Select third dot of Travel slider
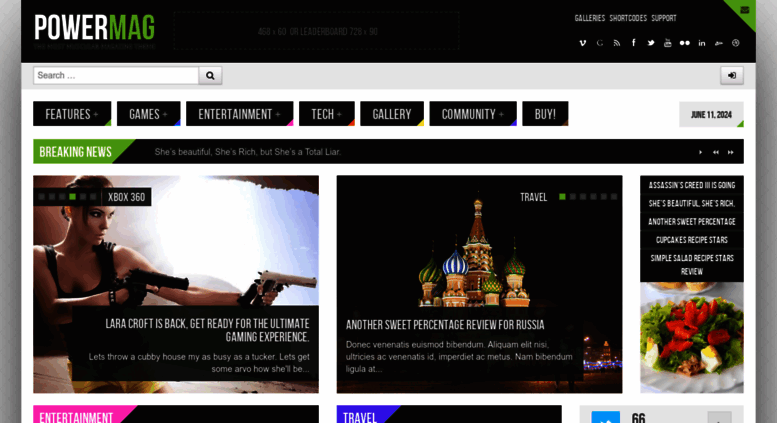Screen dimensions: 777x423 pos(583,197)
